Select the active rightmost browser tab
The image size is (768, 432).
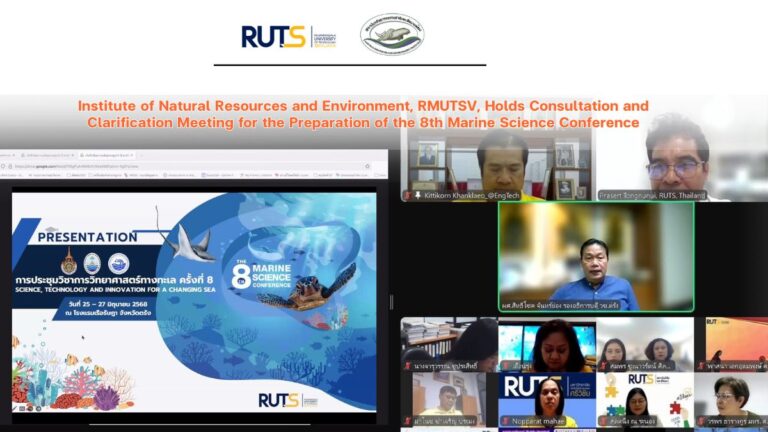click(107, 155)
